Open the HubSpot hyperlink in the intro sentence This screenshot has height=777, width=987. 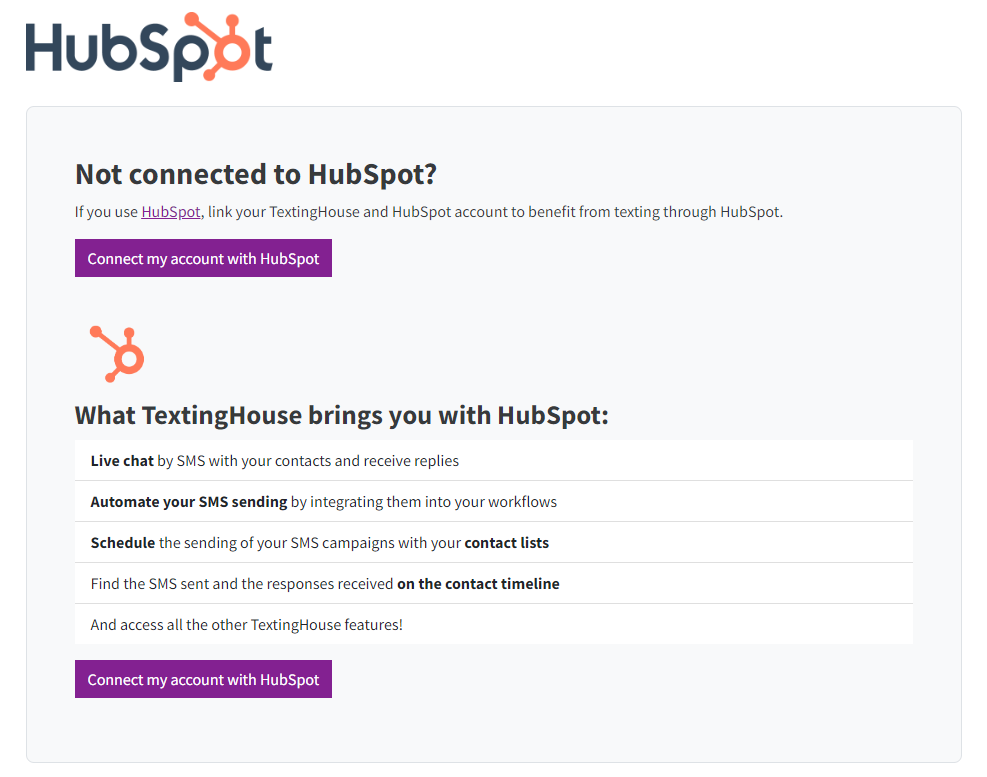(171, 212)
